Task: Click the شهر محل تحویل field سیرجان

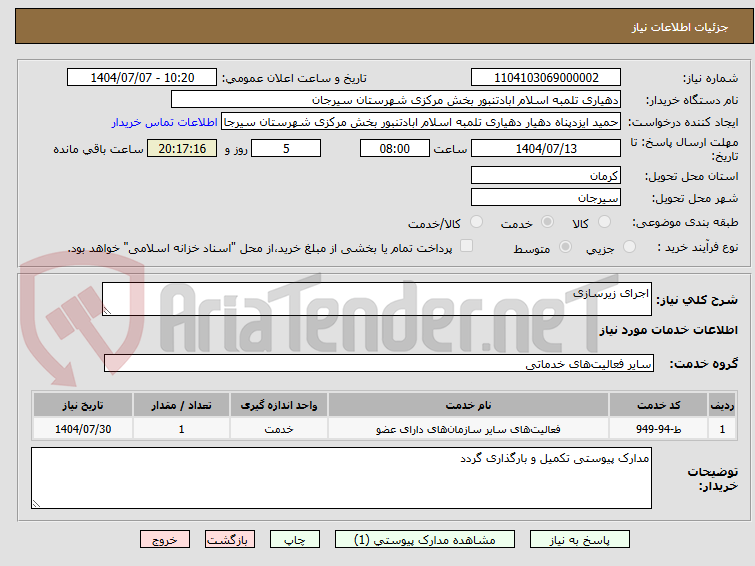Action: pyautogui.click(x=546, y=197)
